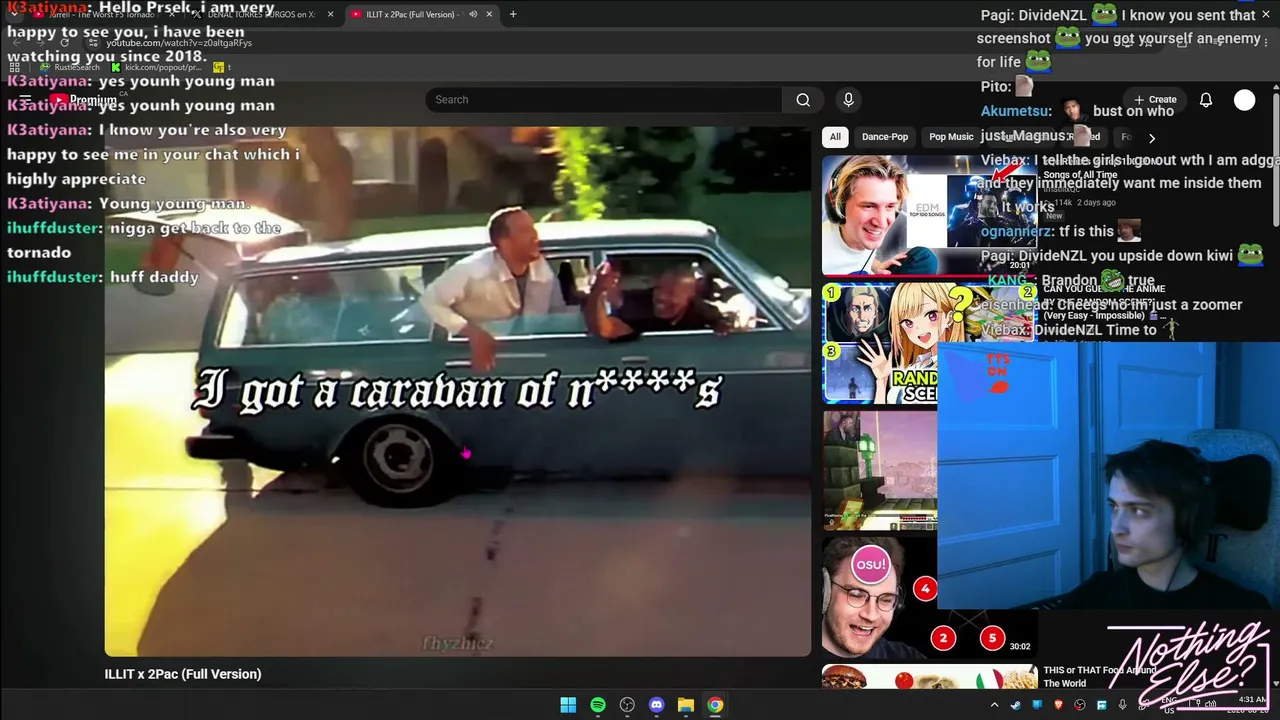Close the ILLIT x 2Pac tab
The width and height of the screenshot is (1280, 720).
pyautogui.click(x=489, y=14)
